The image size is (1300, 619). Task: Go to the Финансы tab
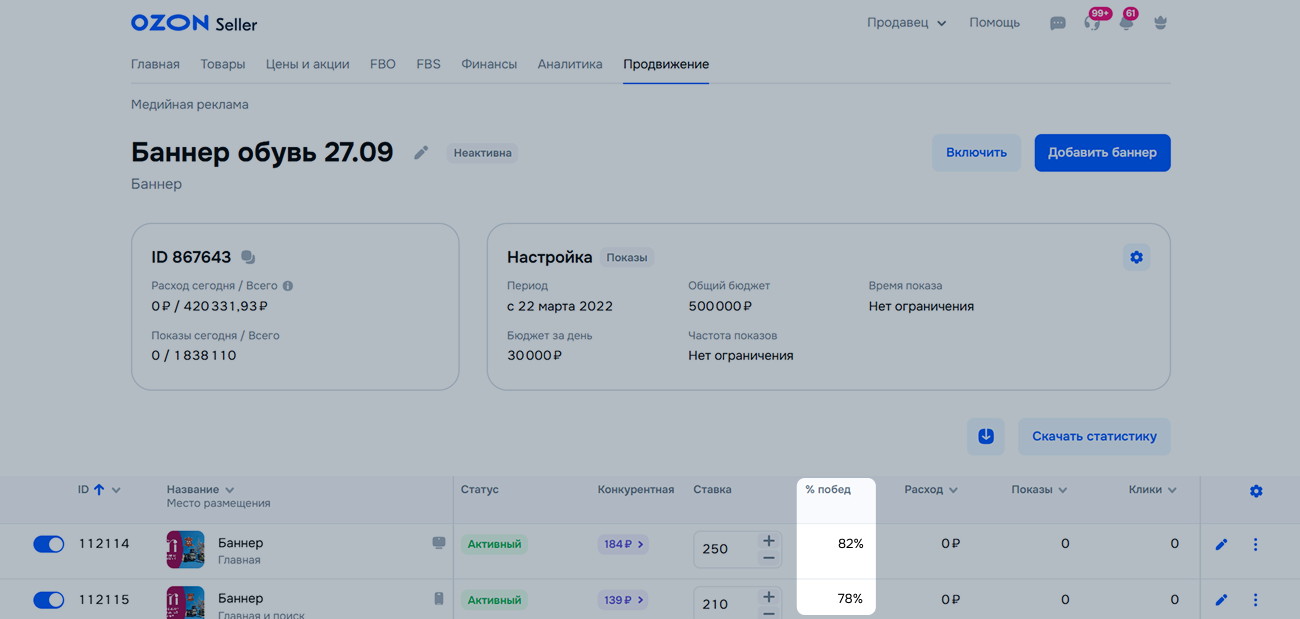click(489, 64)
